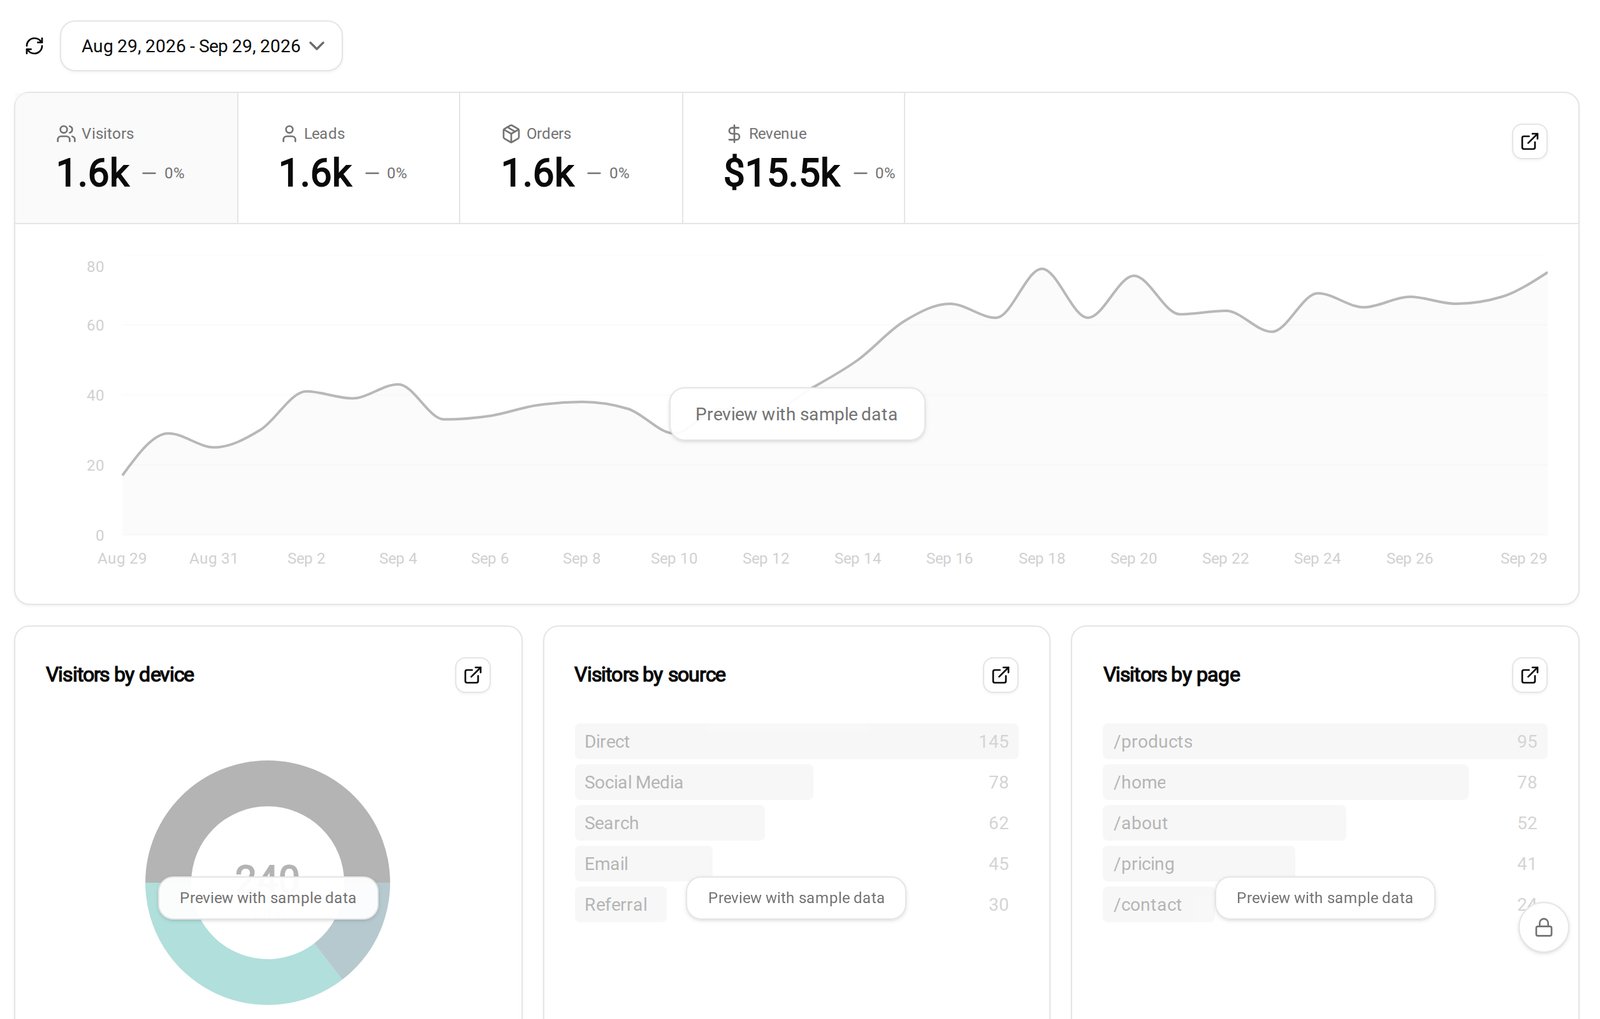Click the Revenue dollar icon
Image resolution: width=1600 pixels, height=1019 pixels.
coord(734,134)
